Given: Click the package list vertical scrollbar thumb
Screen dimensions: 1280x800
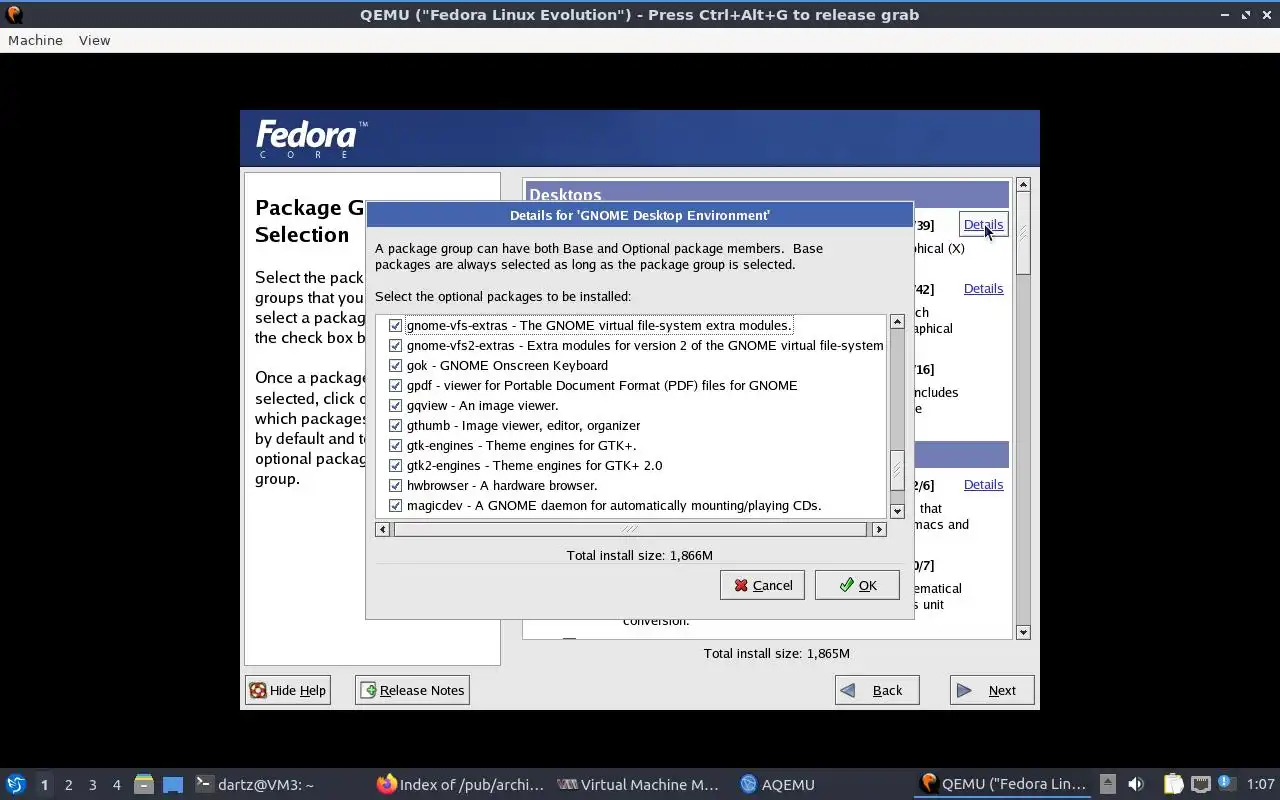Looking at the screenshot, I should [x=897, y=470].
